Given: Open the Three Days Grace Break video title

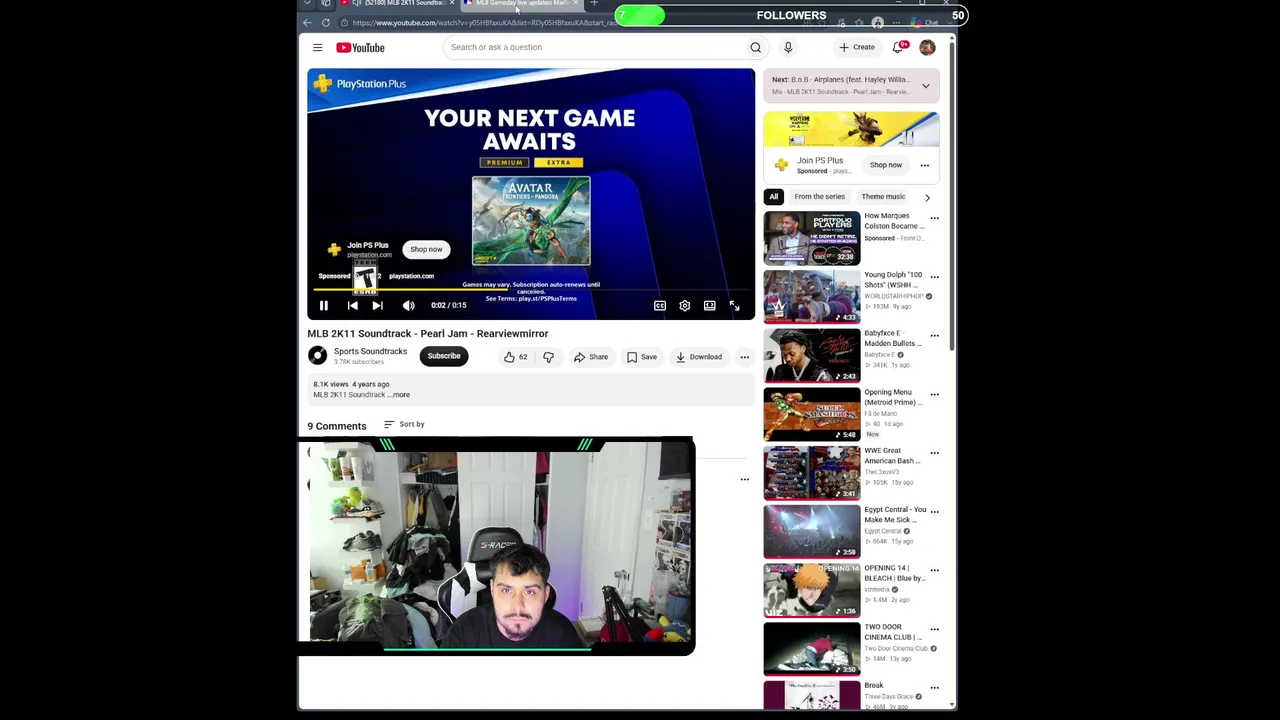Looking at the screenshot, I should coord(874,686).
